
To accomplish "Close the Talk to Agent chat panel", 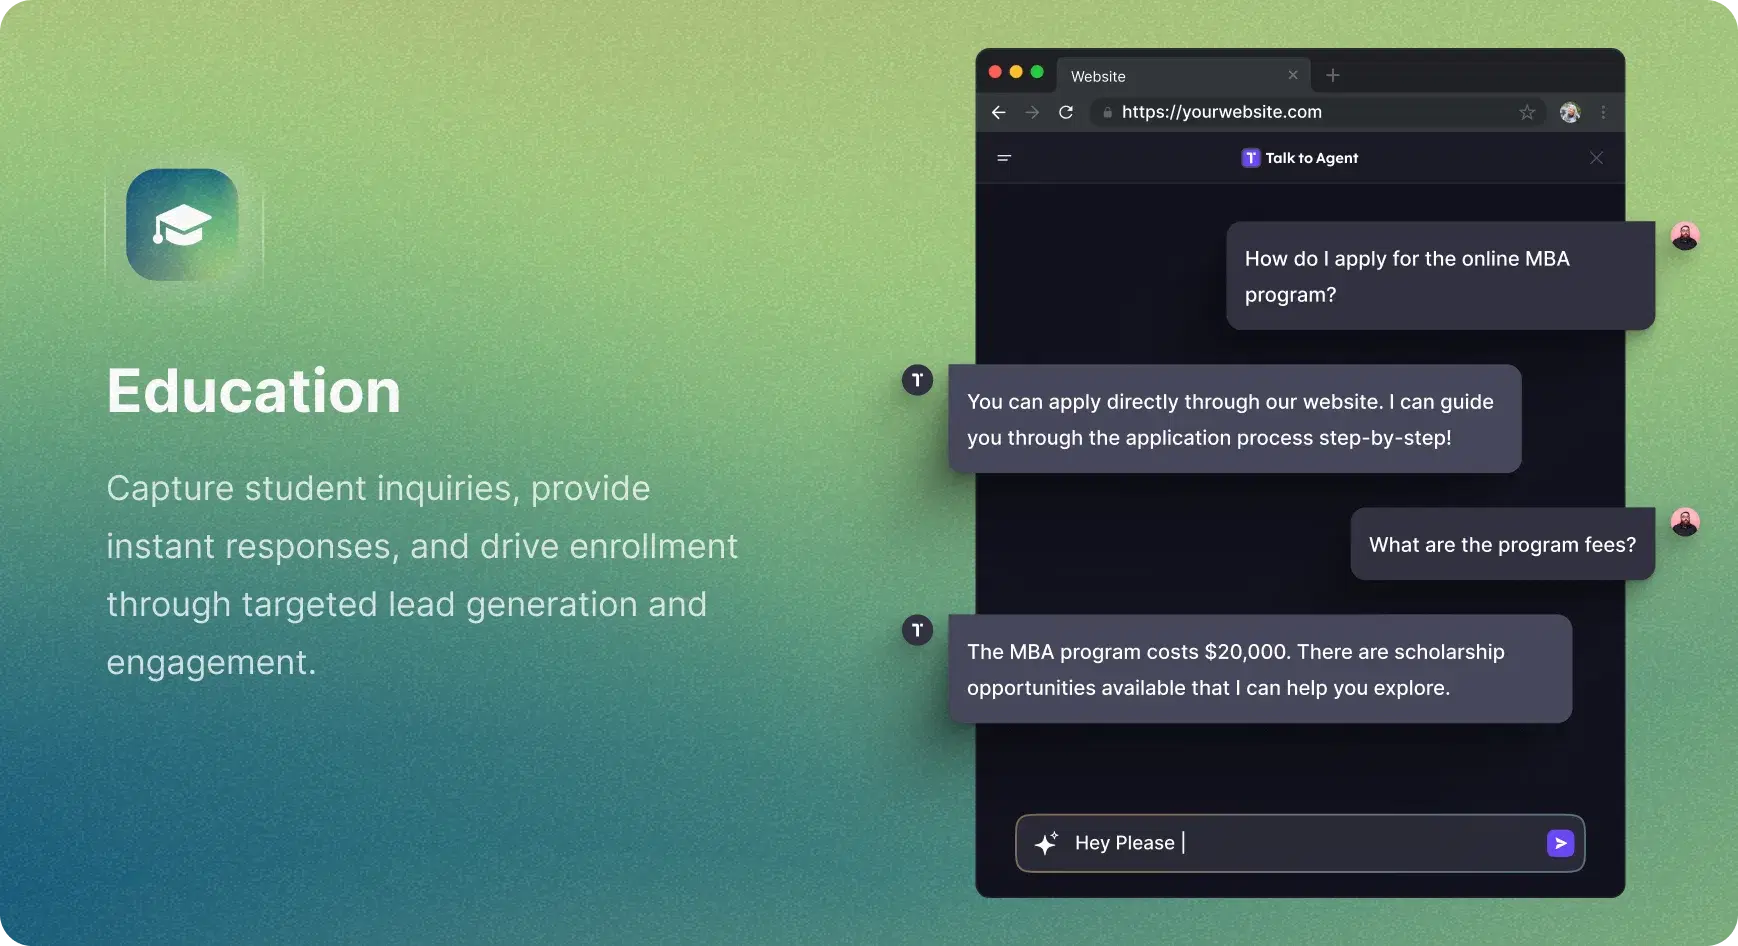I will [x=1596, y=158].
